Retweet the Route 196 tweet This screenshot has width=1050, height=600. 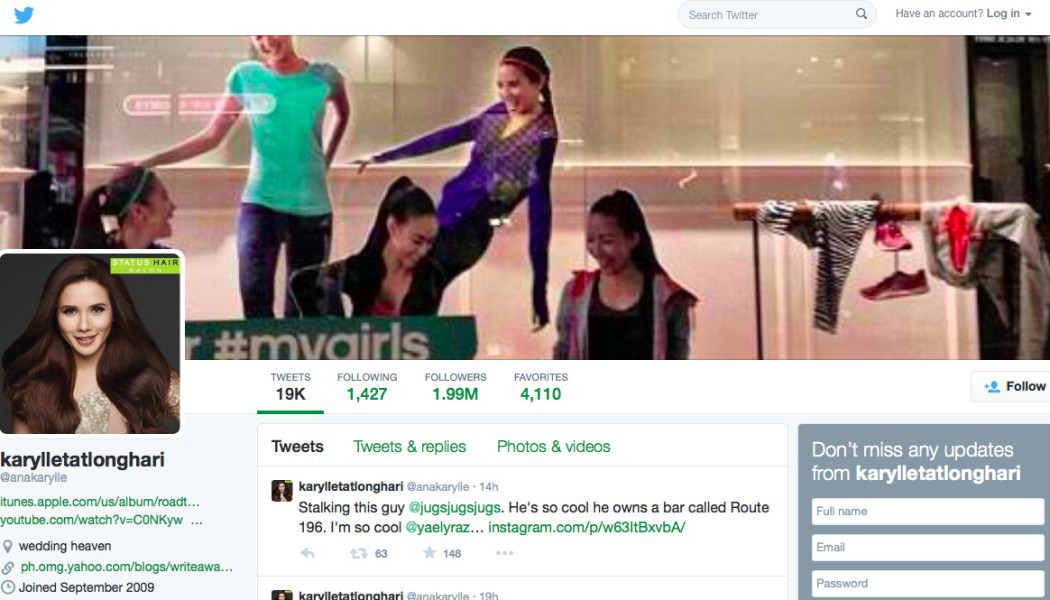click(358, 553)
